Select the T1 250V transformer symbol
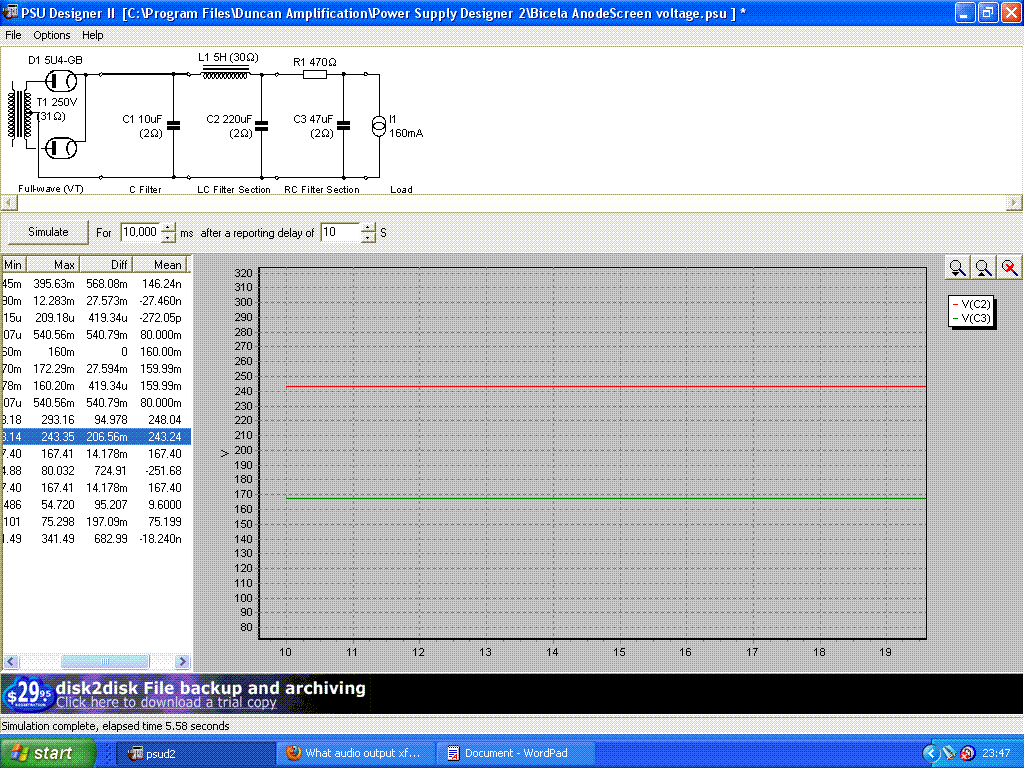Image resolution: width=1024 pixels, height=768 pixels. tap(20, 114)
